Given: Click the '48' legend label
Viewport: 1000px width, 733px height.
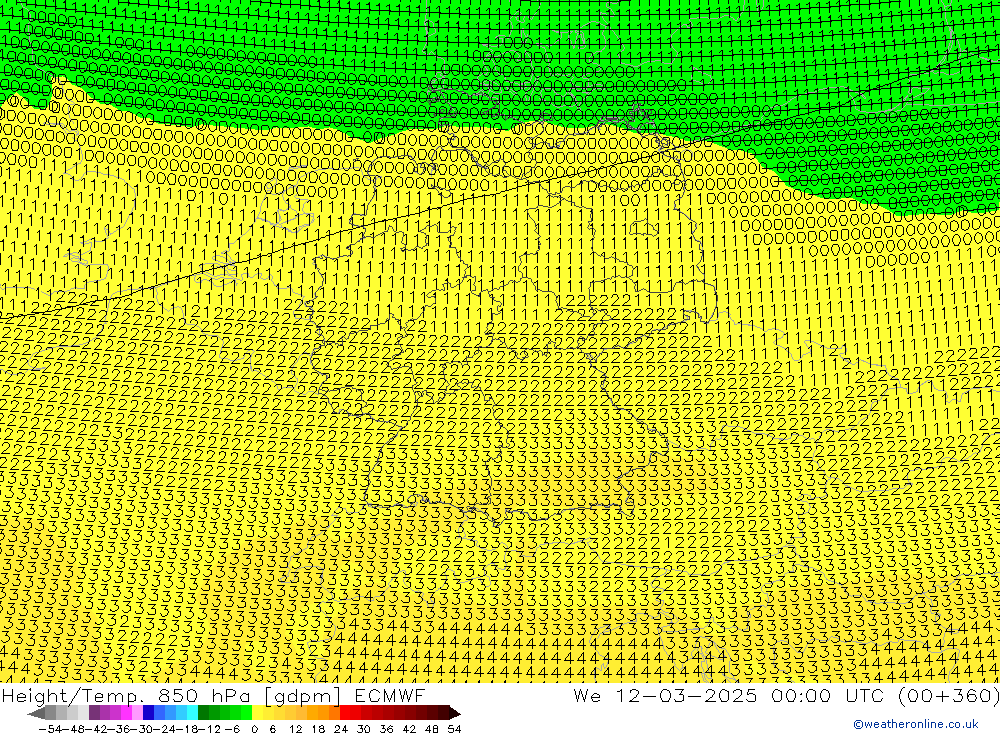Looking at the screenshot, I should point(432,729).
